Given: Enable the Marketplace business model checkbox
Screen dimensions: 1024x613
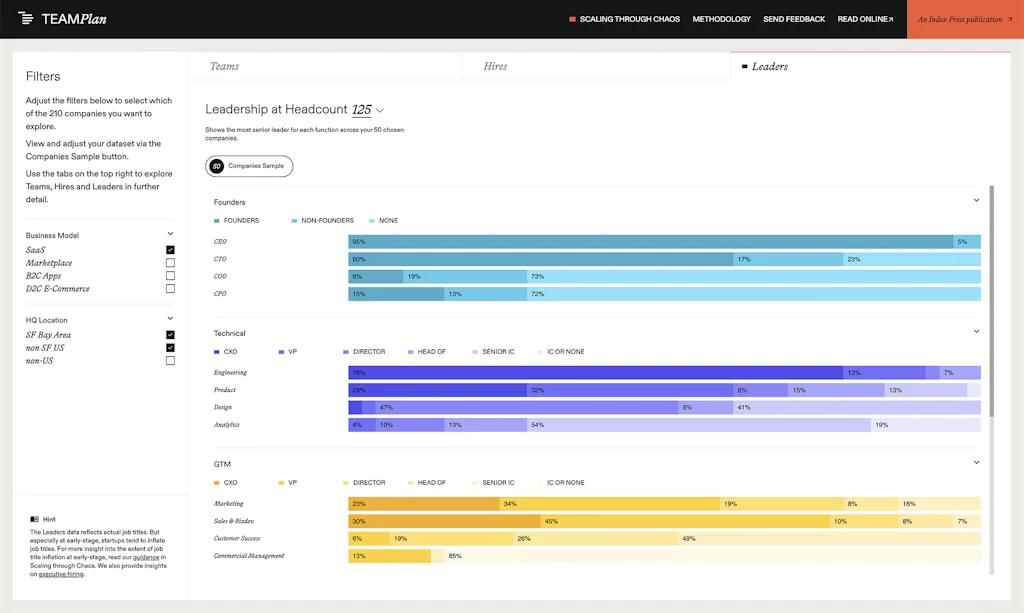Looking at the screenshot, I should click(x=171, y=262).
